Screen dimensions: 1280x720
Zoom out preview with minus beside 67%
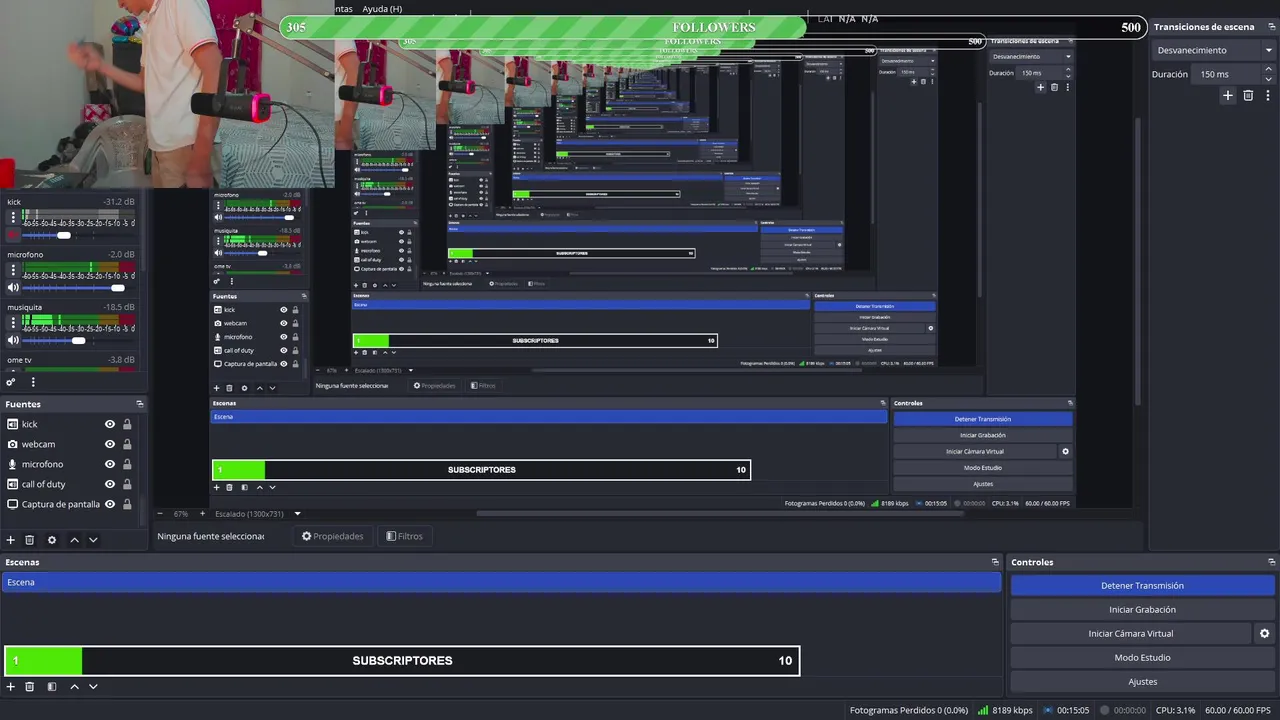point(160,514)
